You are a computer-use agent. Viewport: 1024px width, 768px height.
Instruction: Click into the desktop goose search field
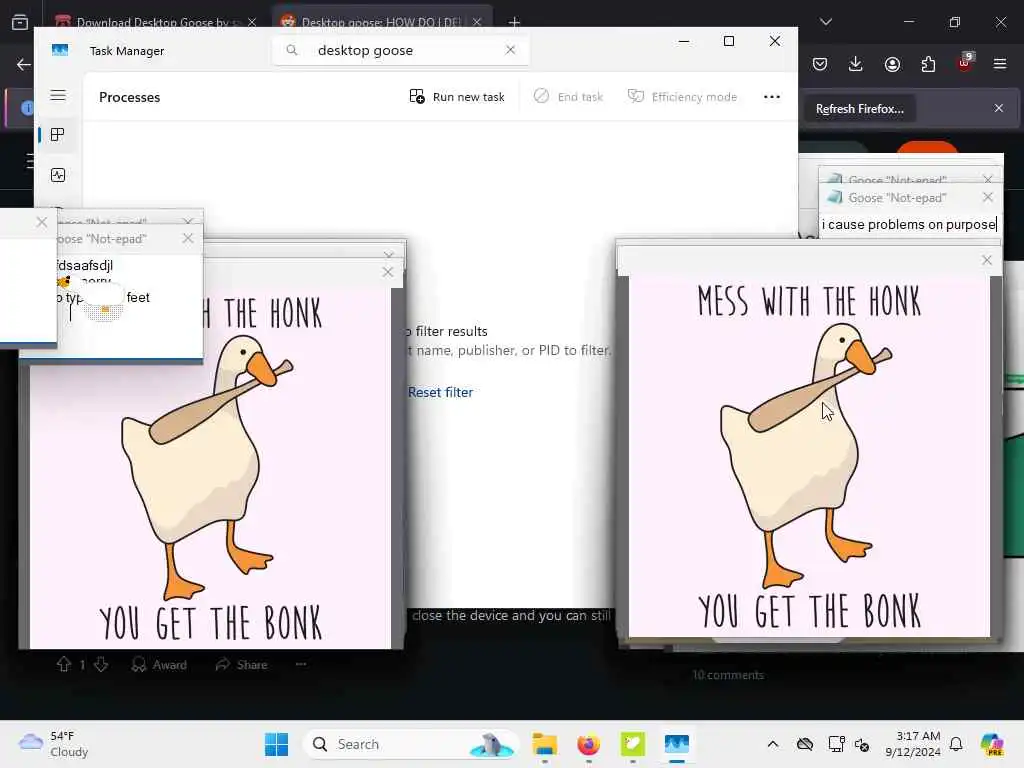click(400, 50)
